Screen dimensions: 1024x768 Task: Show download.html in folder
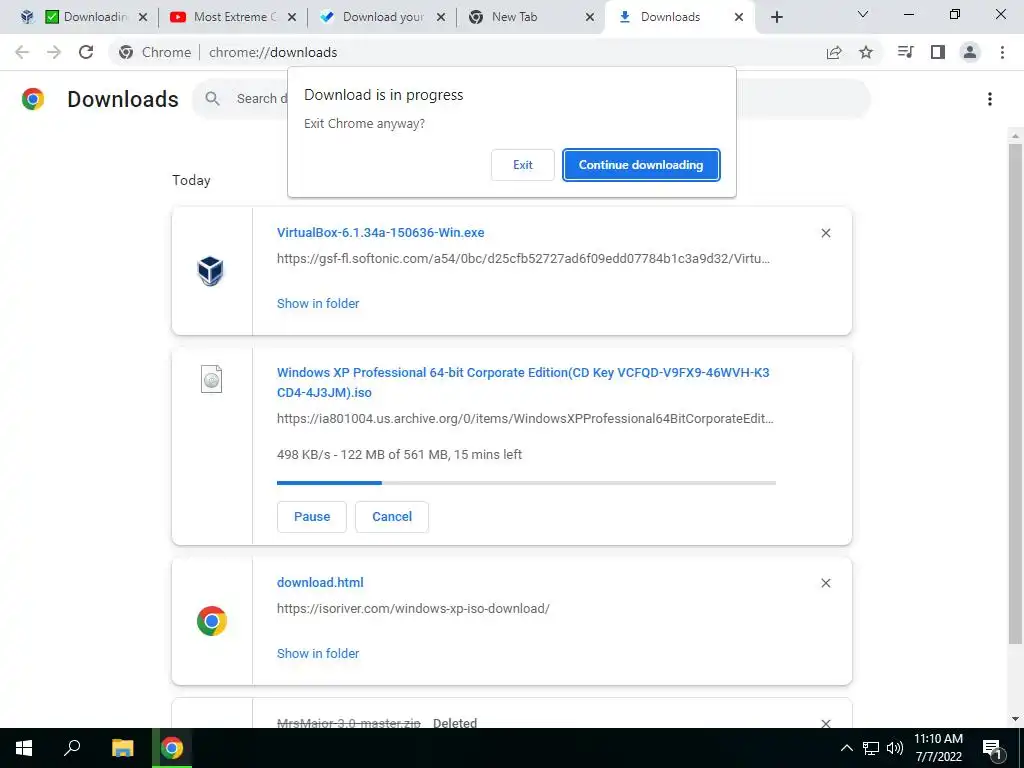coord(318,654)
